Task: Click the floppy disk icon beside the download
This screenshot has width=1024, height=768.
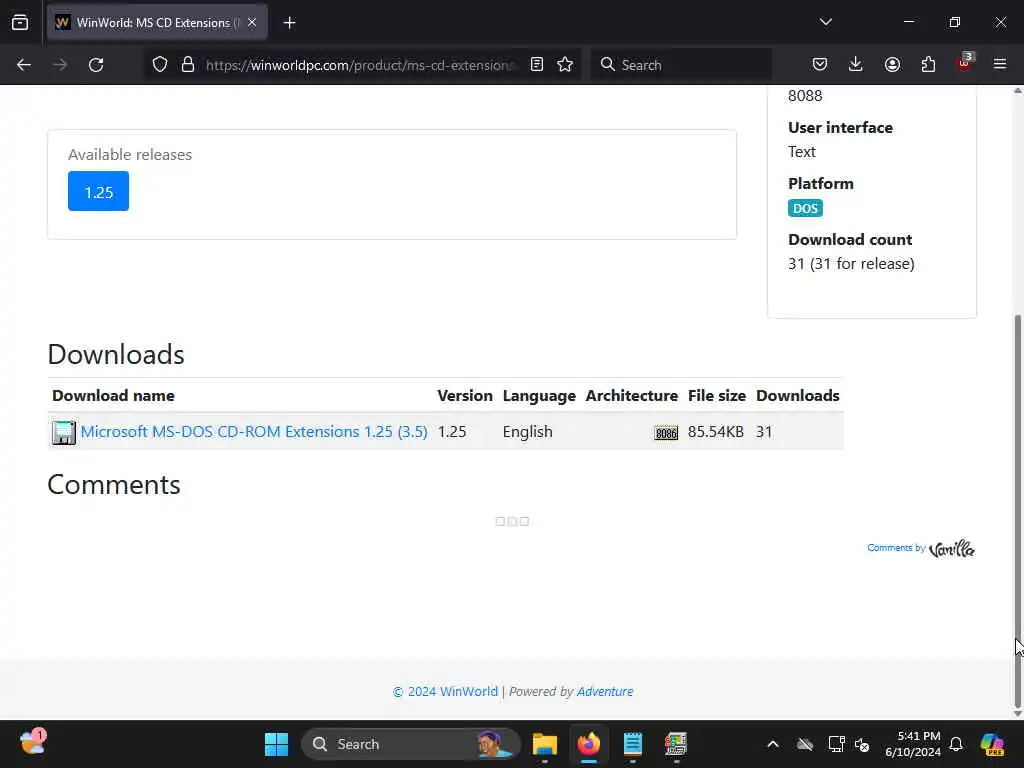Action: (63, 432)
